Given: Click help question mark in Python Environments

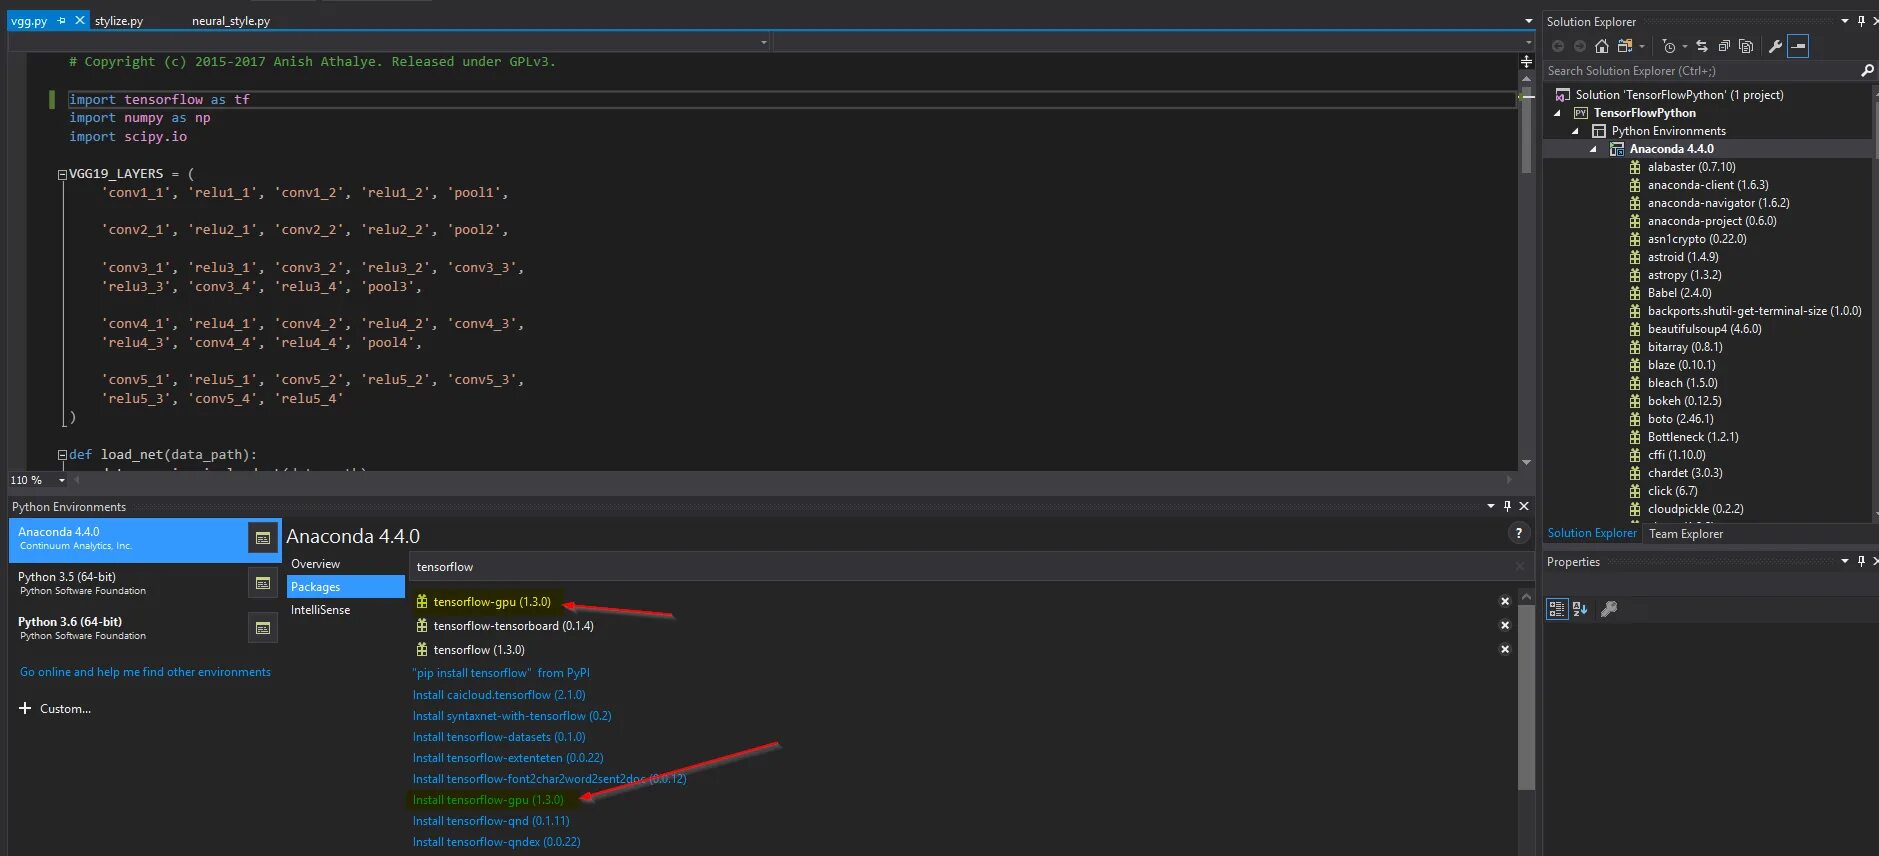Looking at the screenshot, I should 1518,534.
